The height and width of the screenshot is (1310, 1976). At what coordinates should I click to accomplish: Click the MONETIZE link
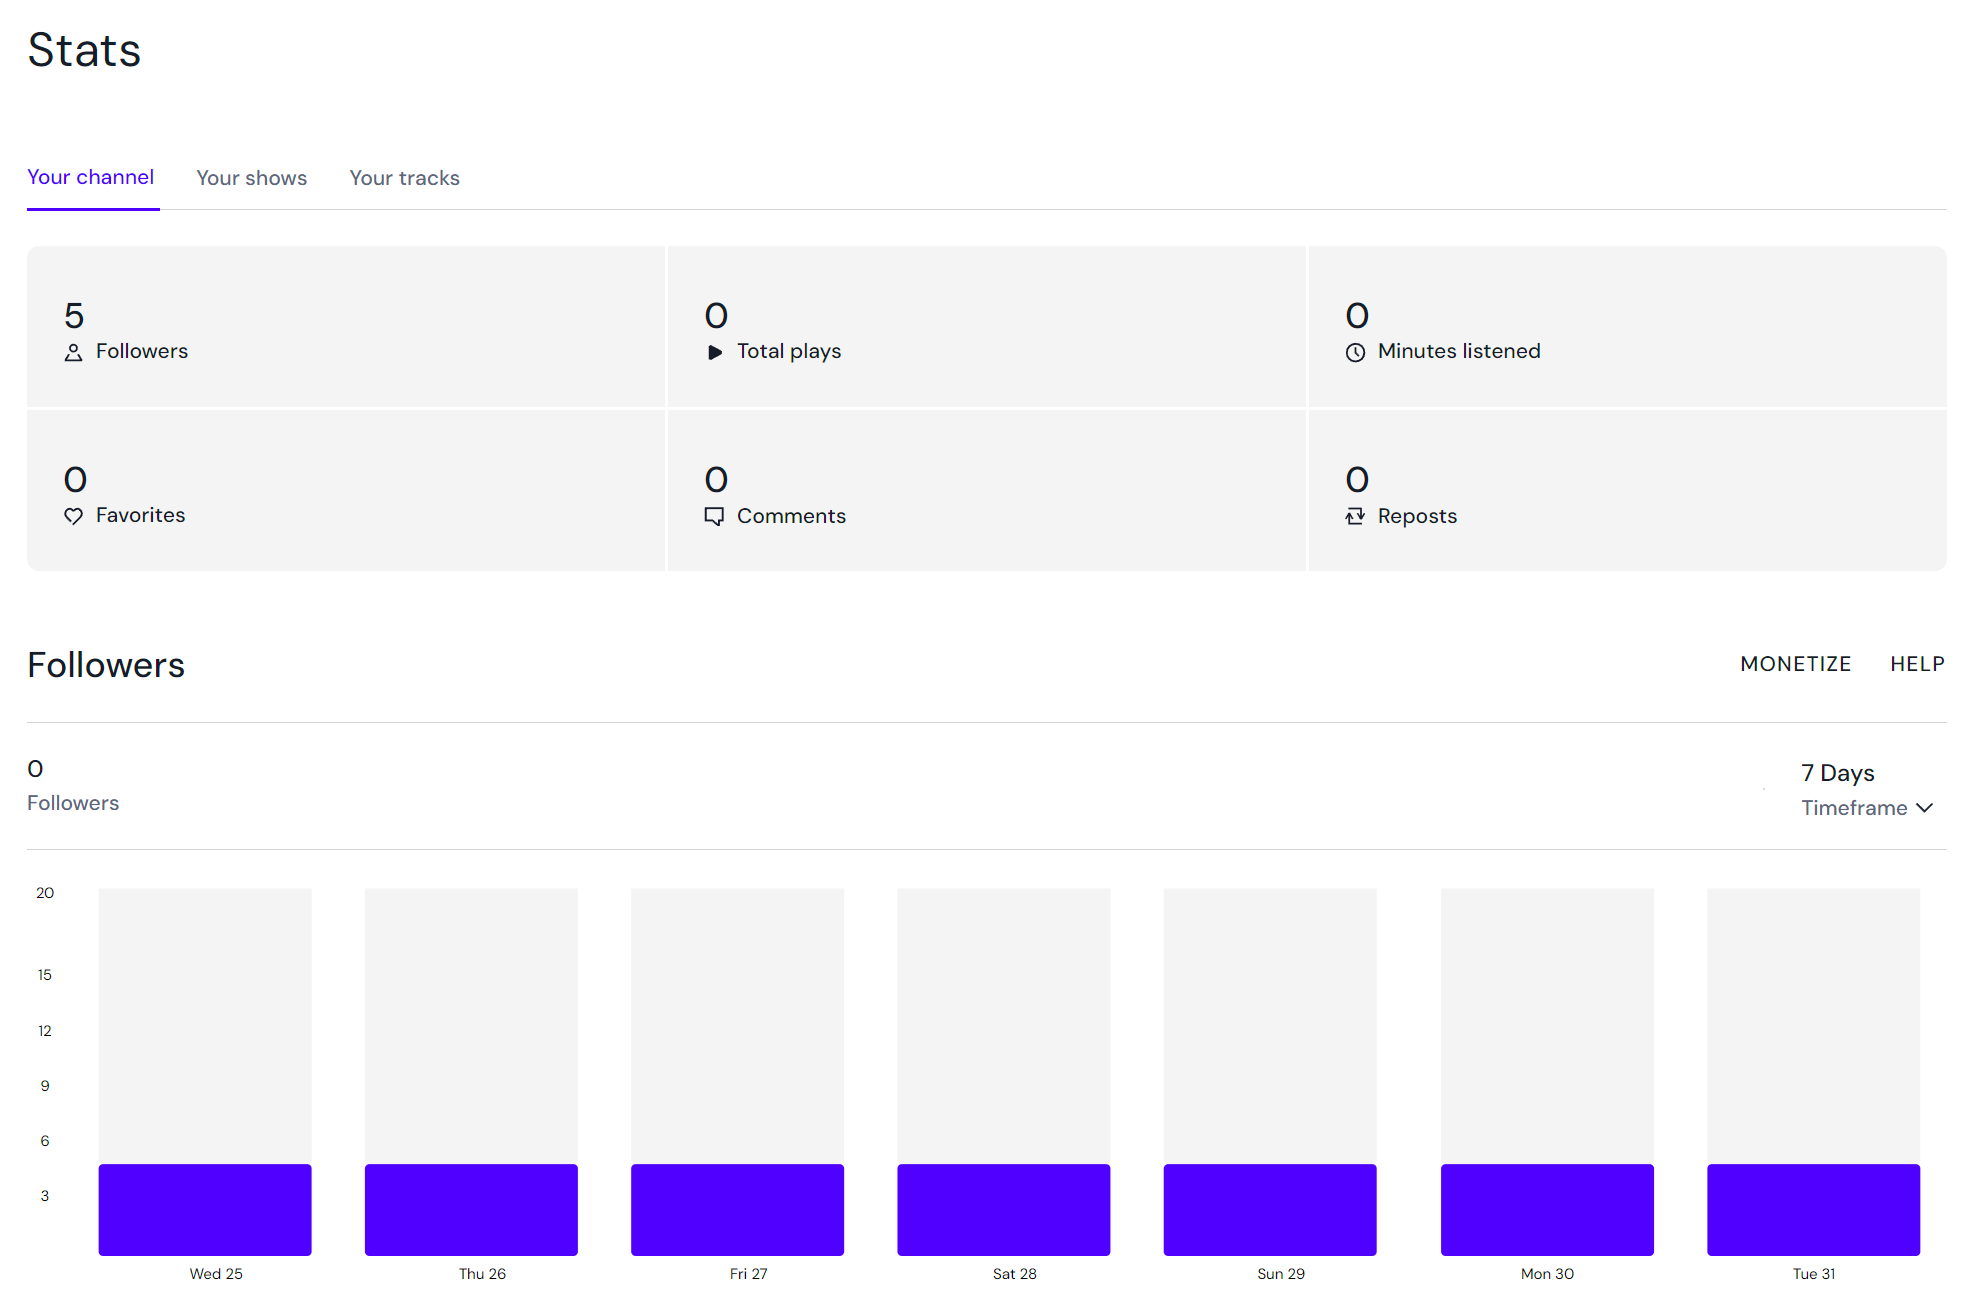pos(1795,664)
